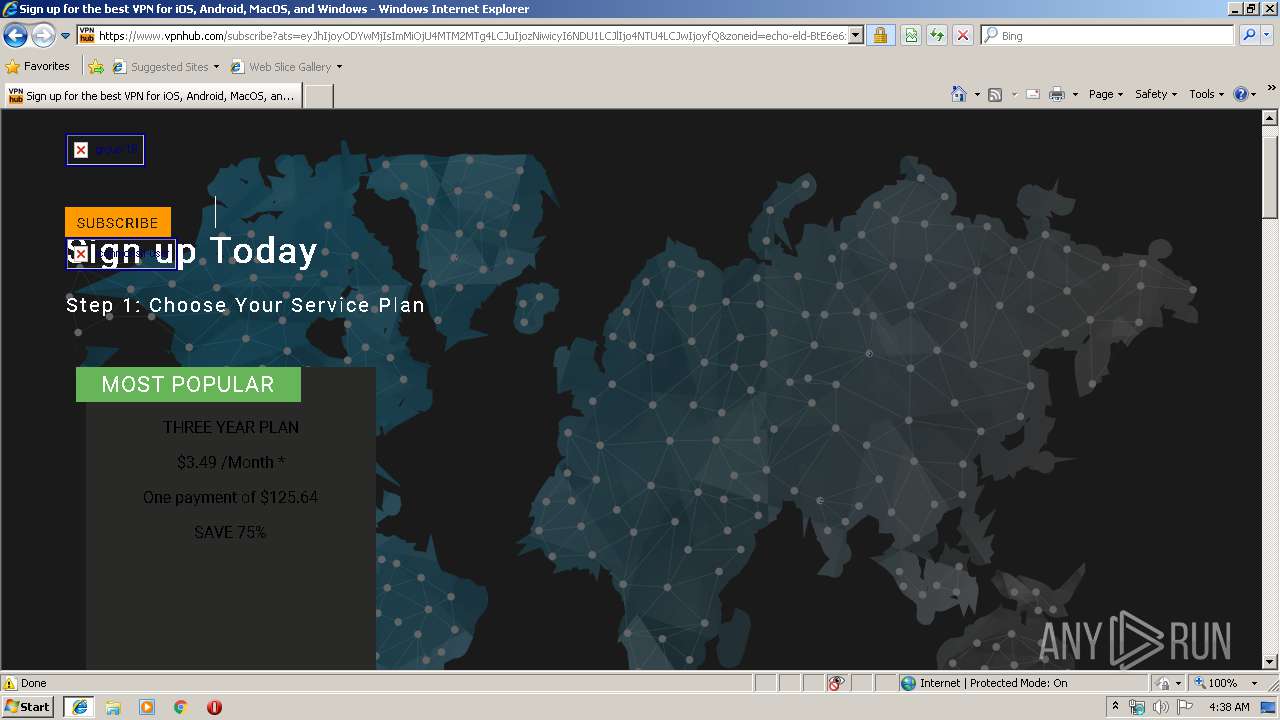
Task: Stop loading with the red X icon
Action: [x=962, y=36]
